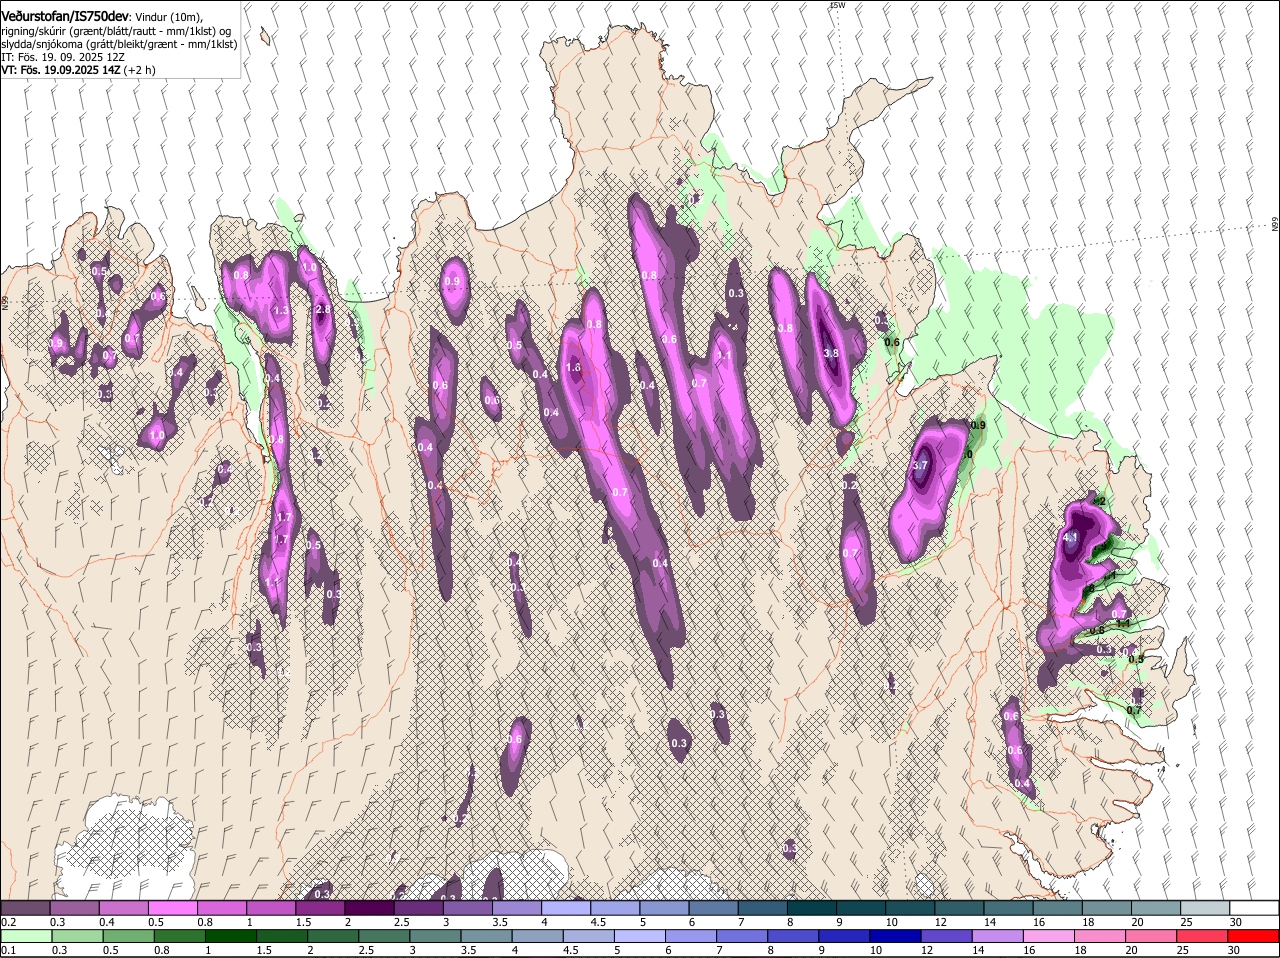
Task: Select the 0.5–0.8 swatch in the bottom legend row
Action: coord(128,936)
